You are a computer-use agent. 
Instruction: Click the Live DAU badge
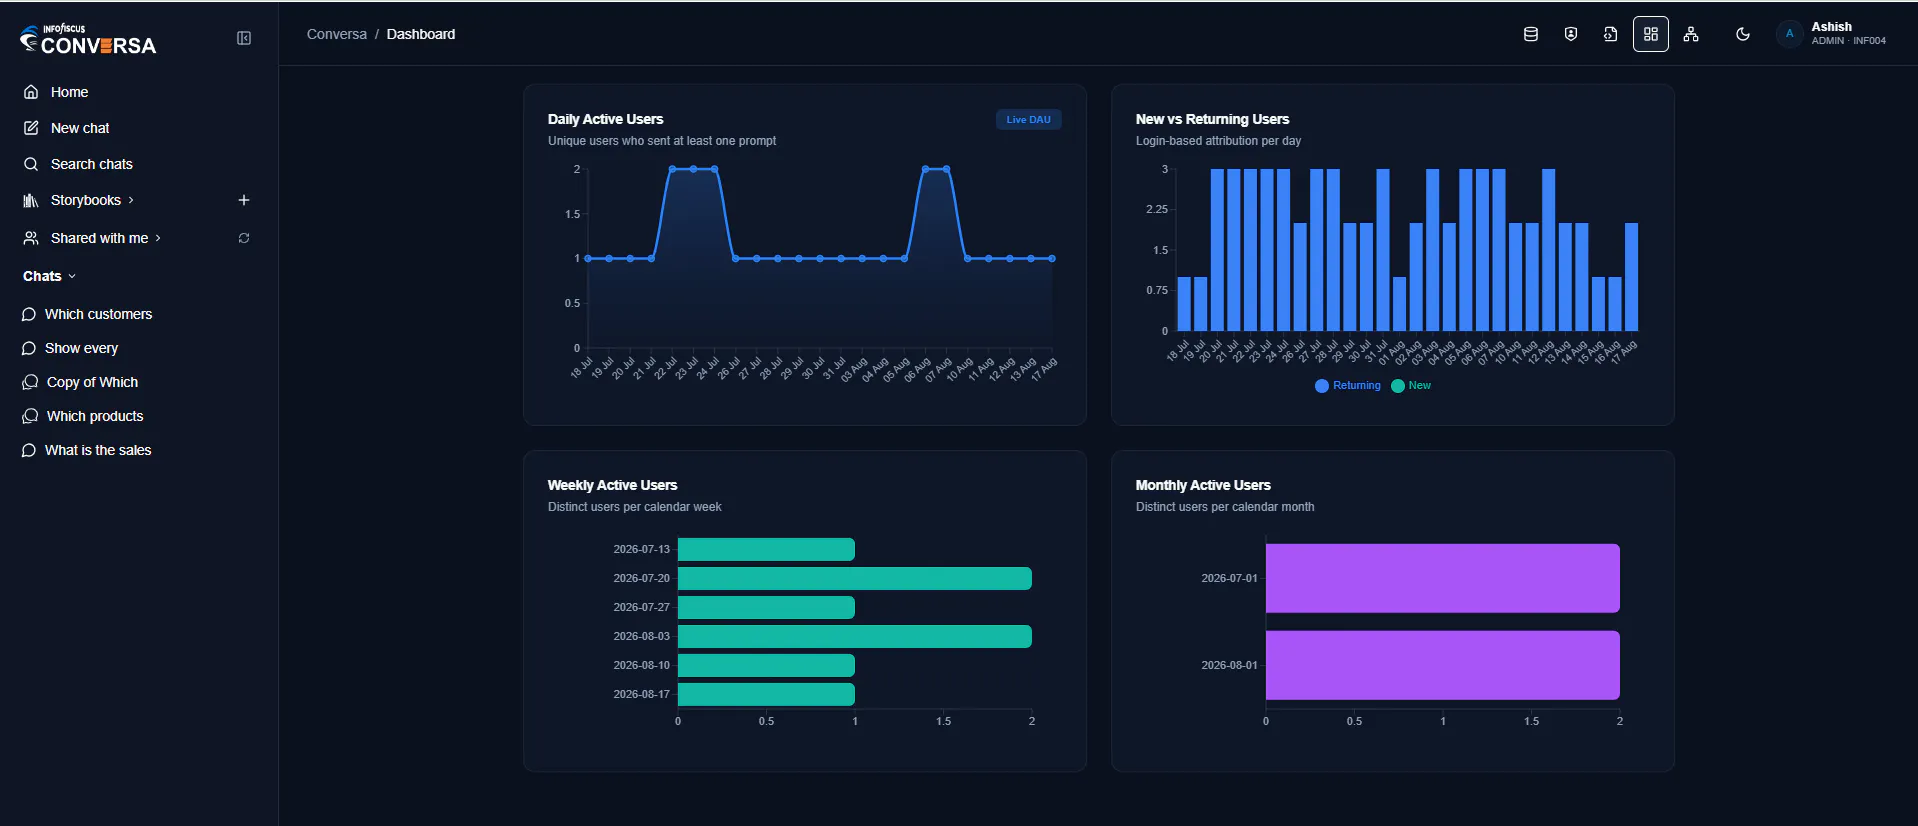(1028, 120)
